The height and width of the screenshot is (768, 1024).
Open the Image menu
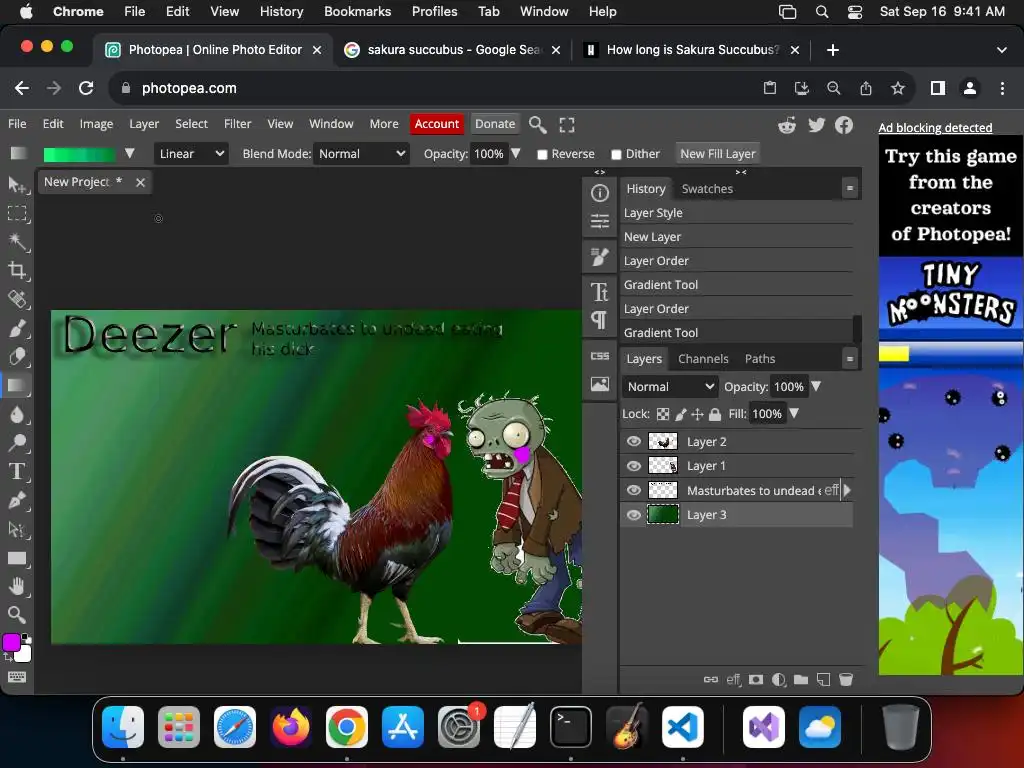96,124
